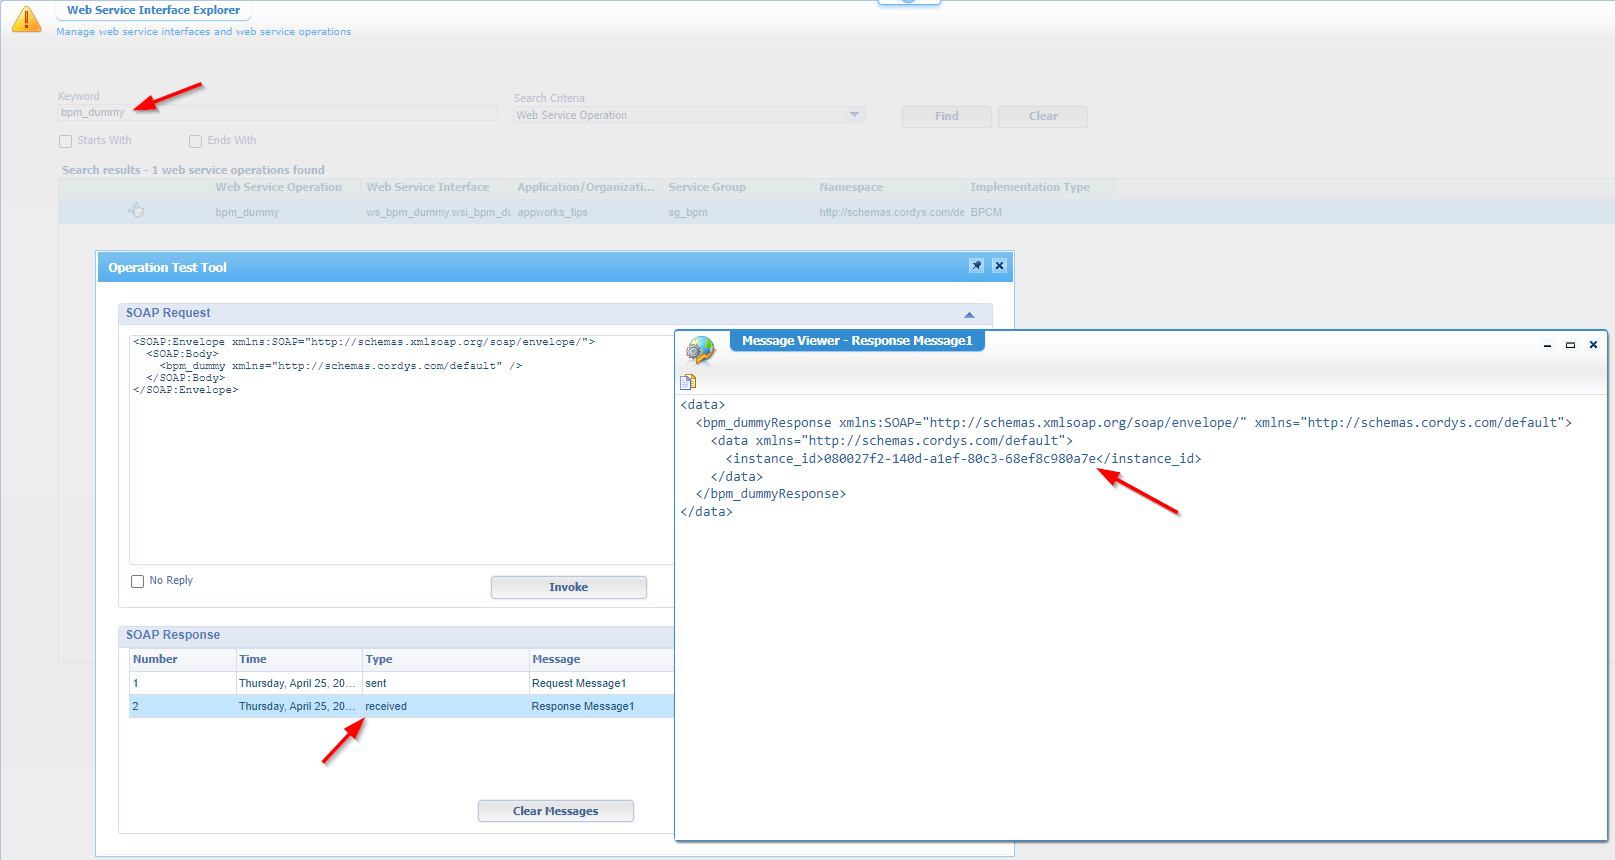1615x860 pixels.
Task: Click the yellow warning triangle icon
Action: 26,19
